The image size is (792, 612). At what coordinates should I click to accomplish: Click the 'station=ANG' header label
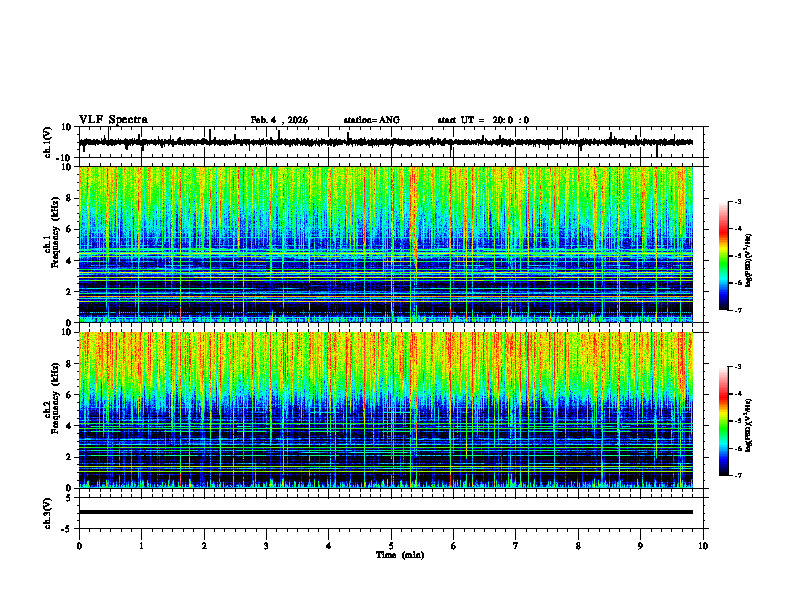372,120
